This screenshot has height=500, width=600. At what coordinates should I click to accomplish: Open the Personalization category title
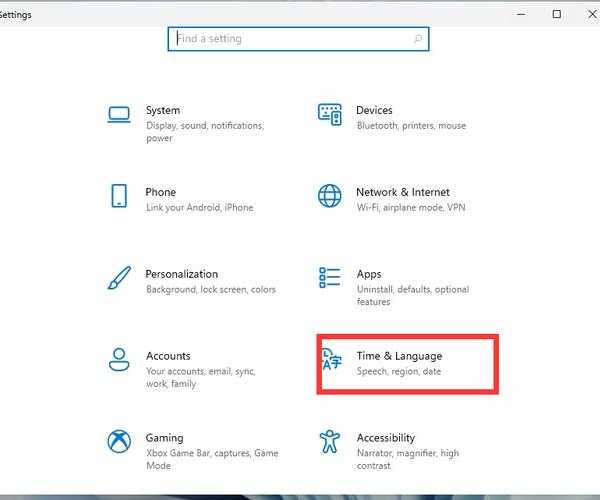(x=181, y=274)
